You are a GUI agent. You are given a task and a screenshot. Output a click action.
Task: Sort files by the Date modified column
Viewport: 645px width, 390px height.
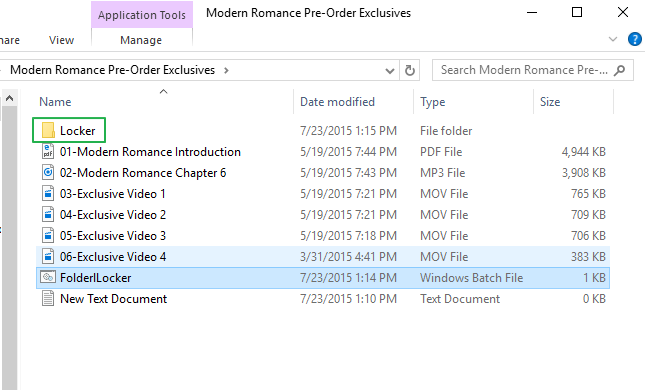pyautogui.click(x=337, y=102)
